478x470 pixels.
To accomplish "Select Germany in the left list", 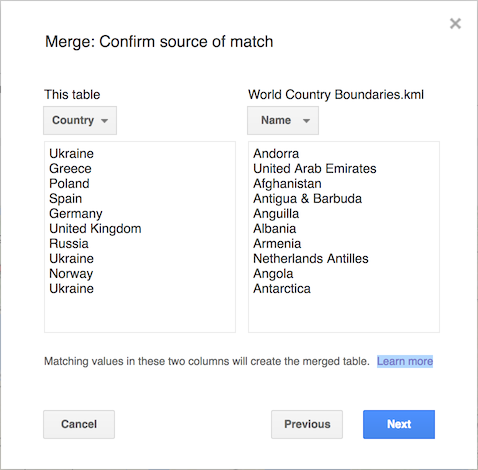I will click(76, 214).
